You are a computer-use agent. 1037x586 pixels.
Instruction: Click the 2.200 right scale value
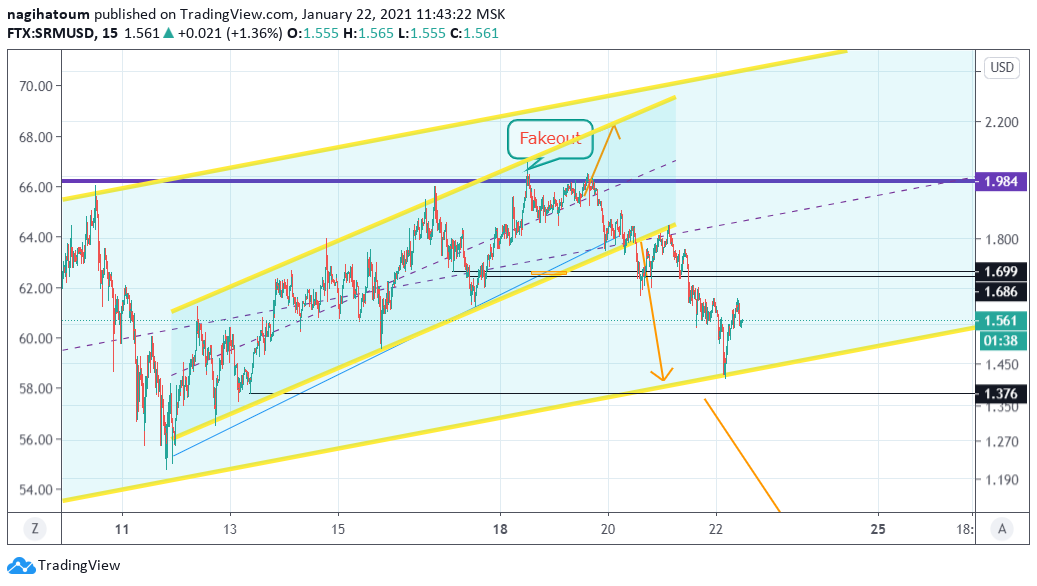click(1002, 122)
